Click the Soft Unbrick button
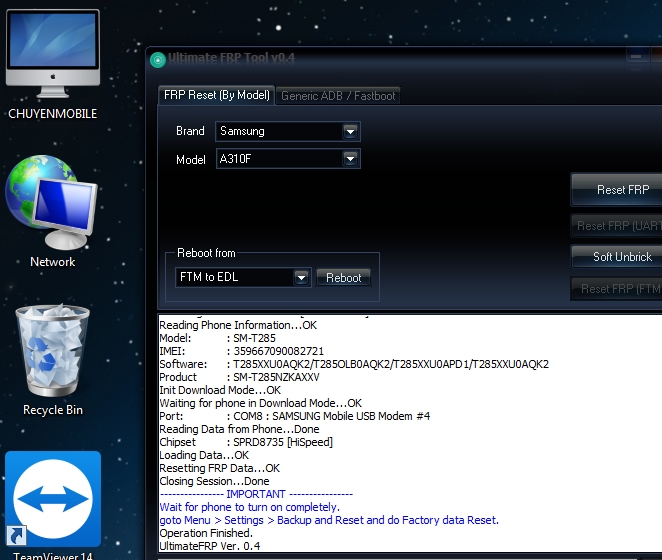Image resolution: width=662 pixels, height=560 pixels. coord(618,257)
